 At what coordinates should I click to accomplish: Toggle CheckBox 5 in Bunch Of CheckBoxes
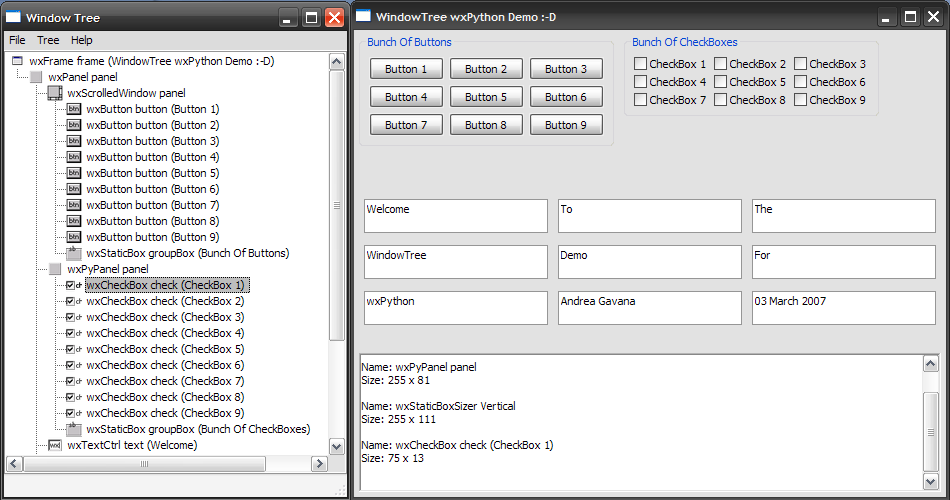click(721, 82)
